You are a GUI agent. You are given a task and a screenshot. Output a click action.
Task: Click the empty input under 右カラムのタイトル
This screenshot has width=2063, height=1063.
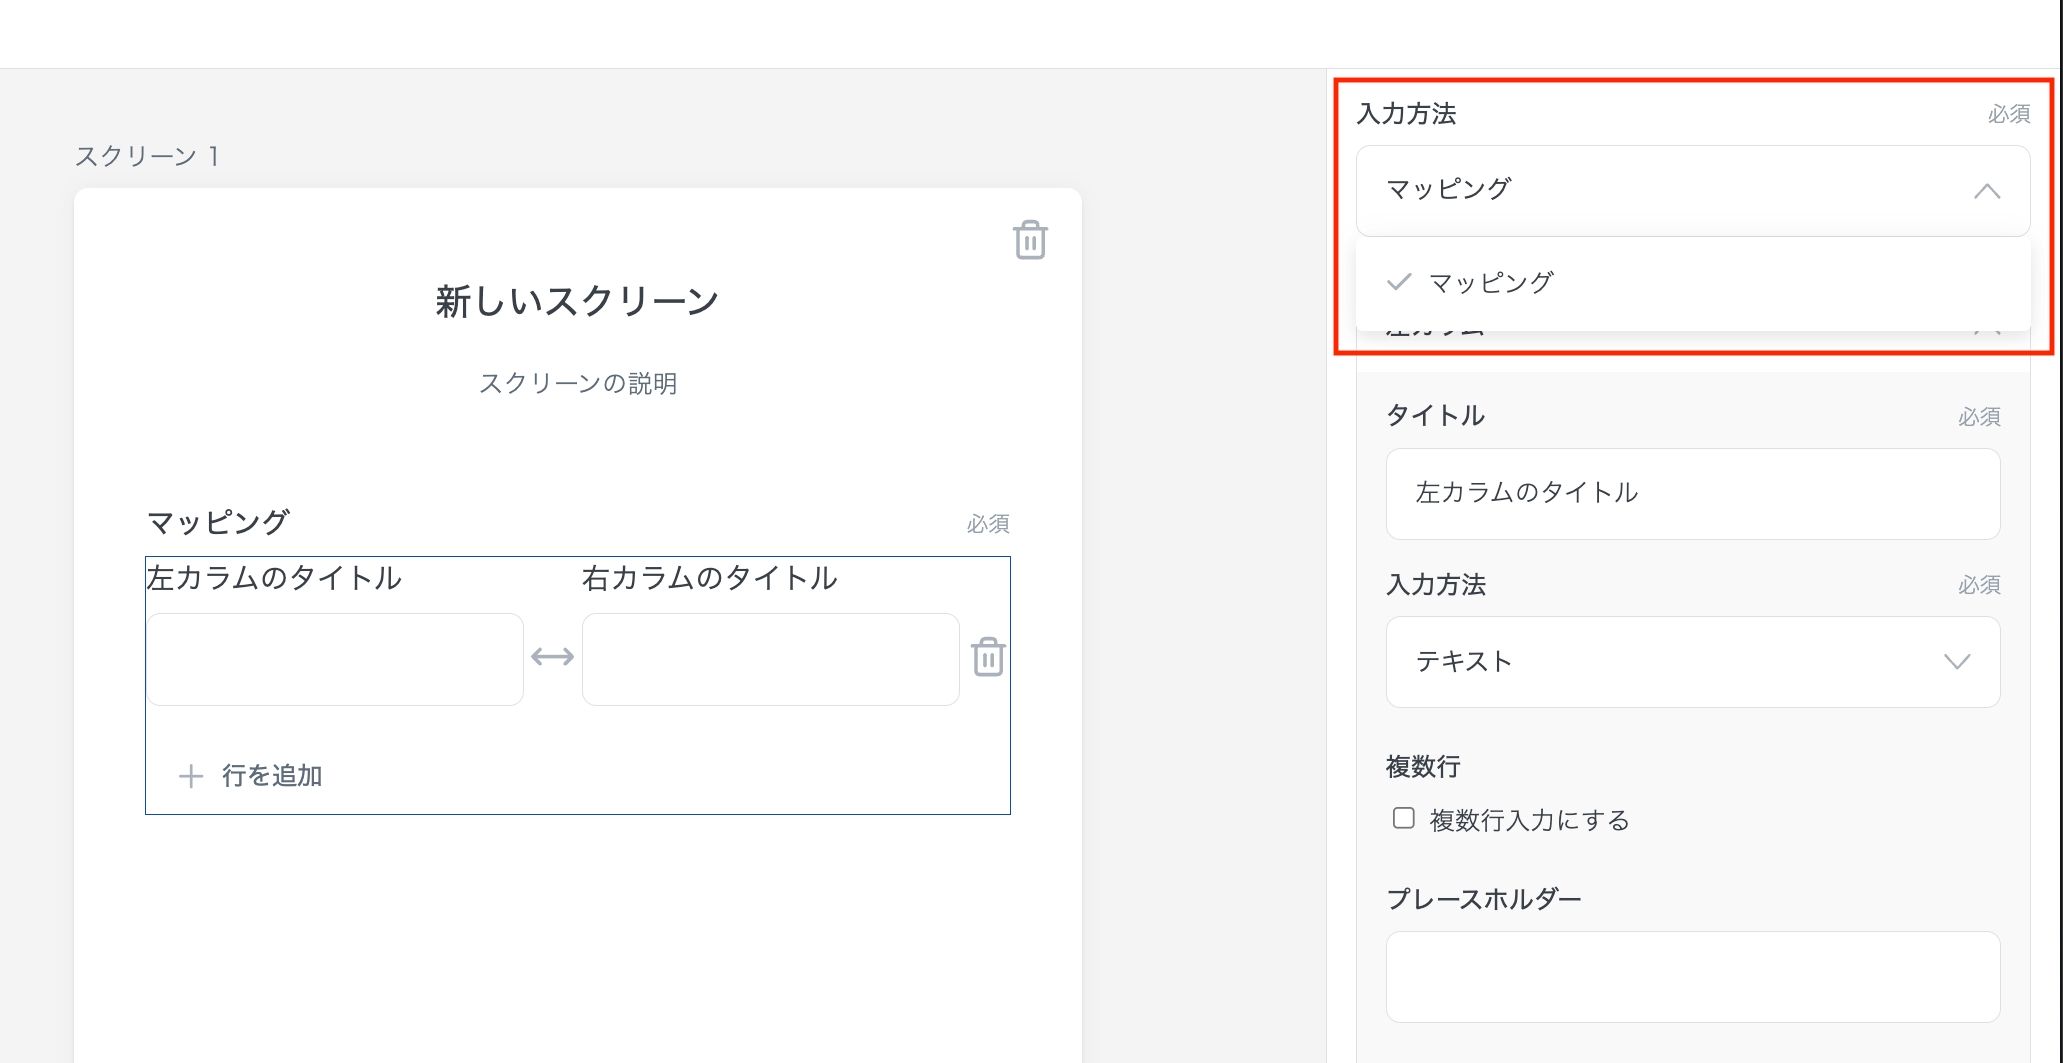(770, 659)
